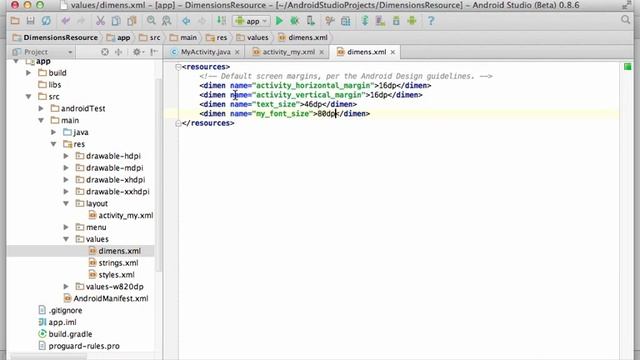Expand the java folder
This screenshot has width=640, height=360.
tap(53, 132)
